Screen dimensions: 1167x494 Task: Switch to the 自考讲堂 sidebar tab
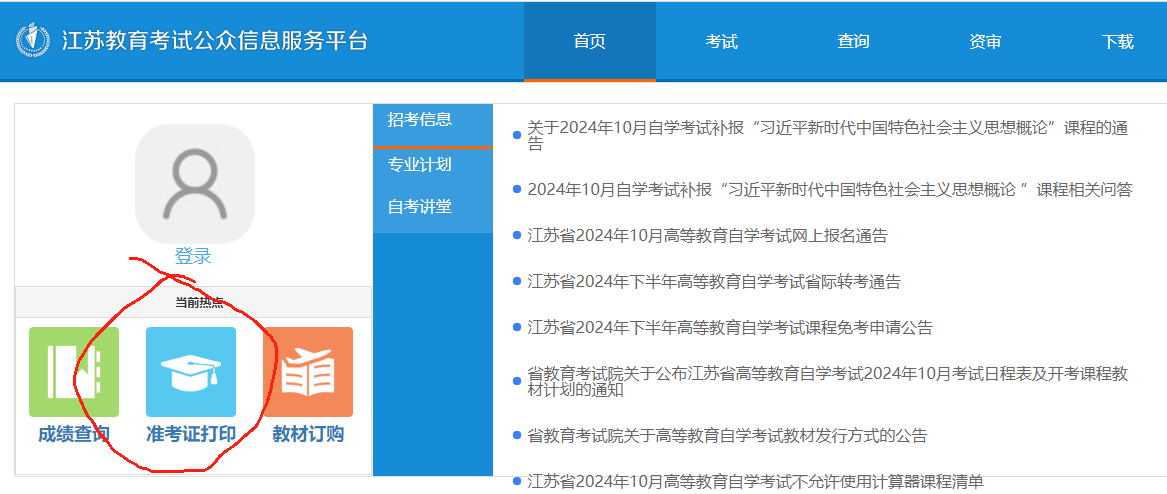coord(420,207)
